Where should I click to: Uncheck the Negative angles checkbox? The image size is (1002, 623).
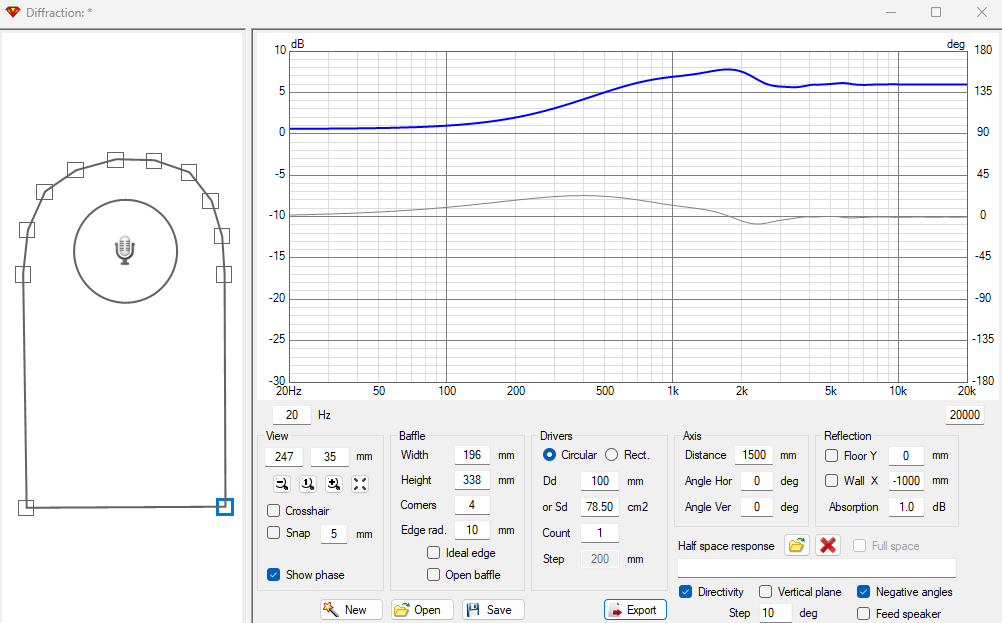(x=863, y=592)
